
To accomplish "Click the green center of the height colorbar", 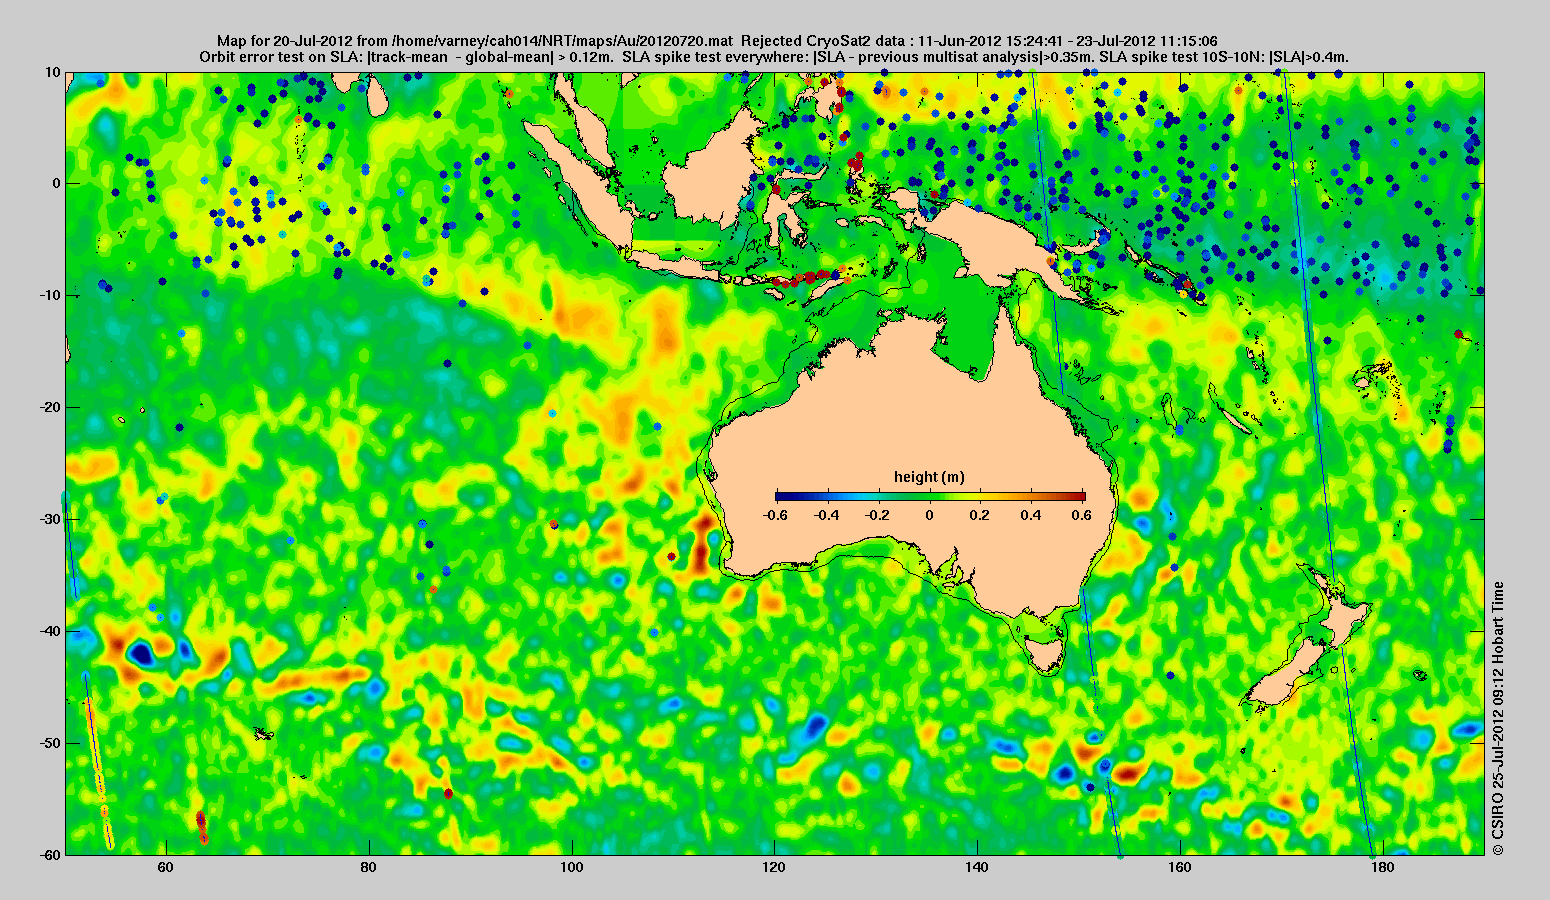I will 930,496.
